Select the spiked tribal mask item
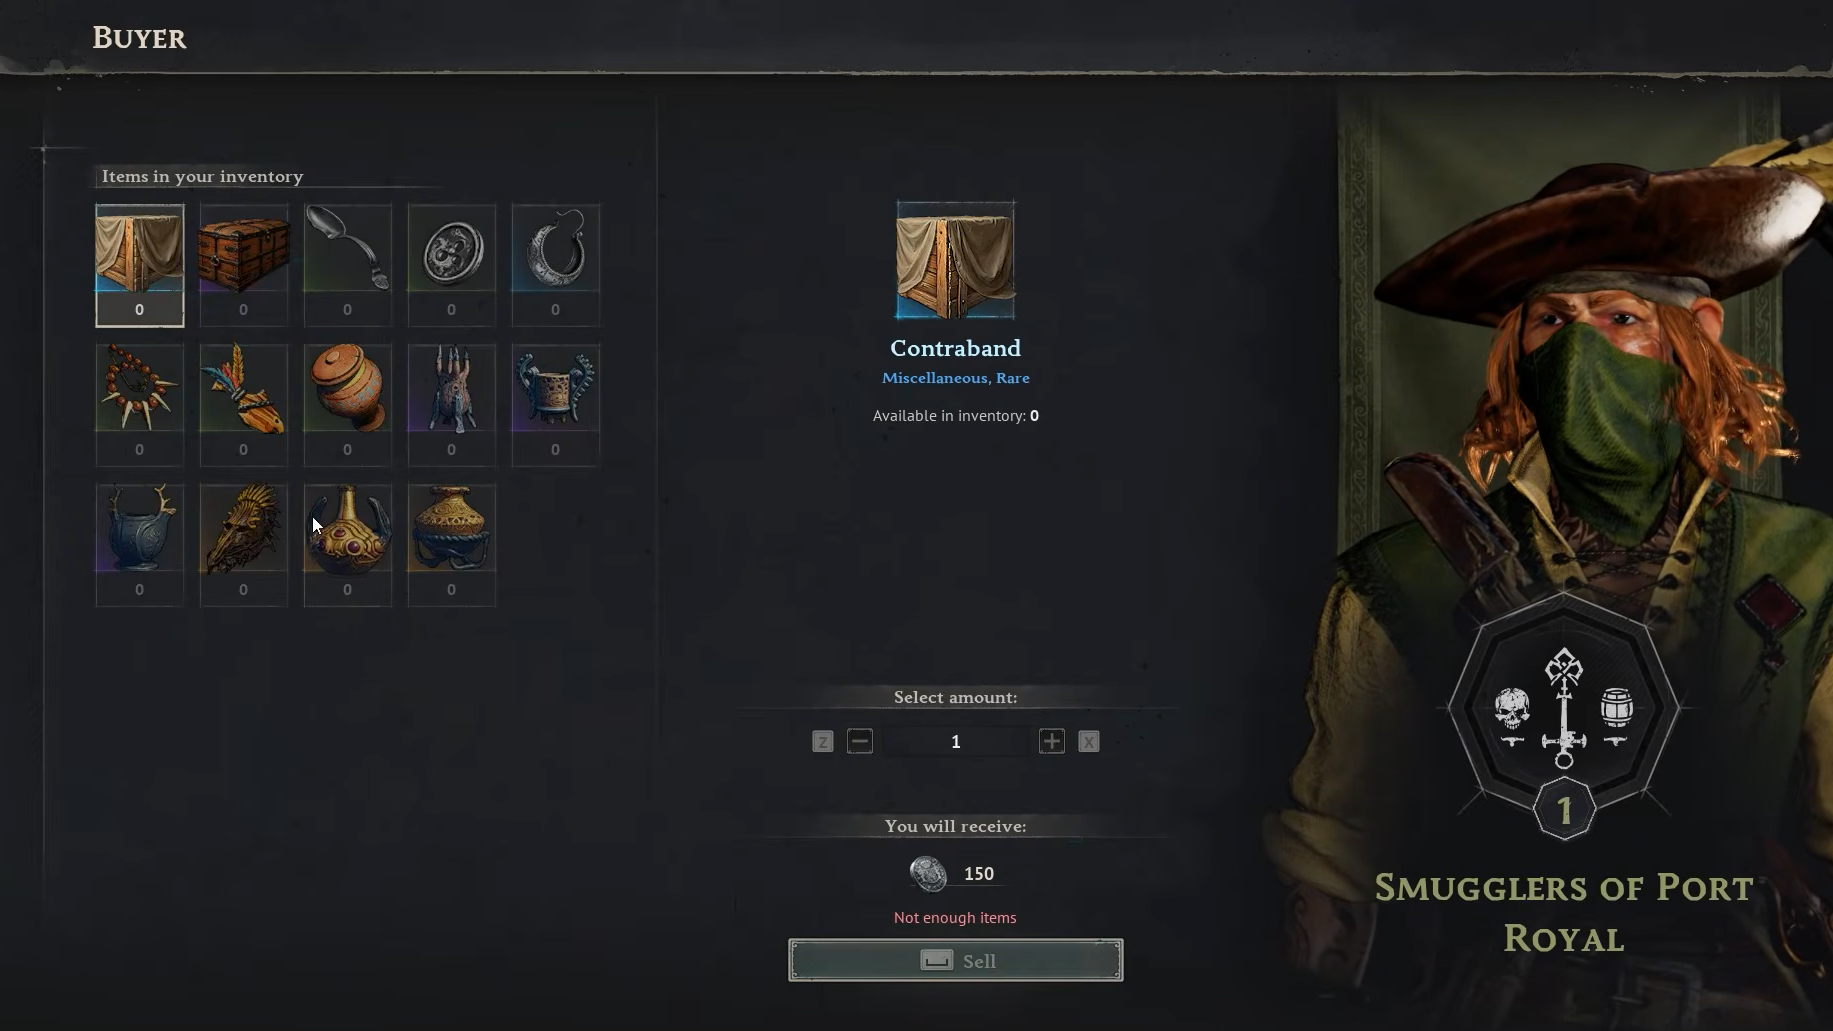Screen dimensions: 1833x1031 244,545
